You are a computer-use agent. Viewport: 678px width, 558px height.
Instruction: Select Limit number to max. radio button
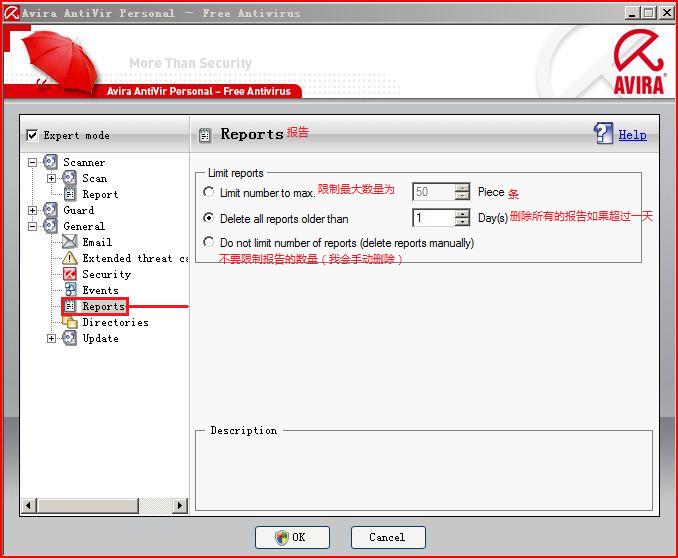tap(208, 192)
